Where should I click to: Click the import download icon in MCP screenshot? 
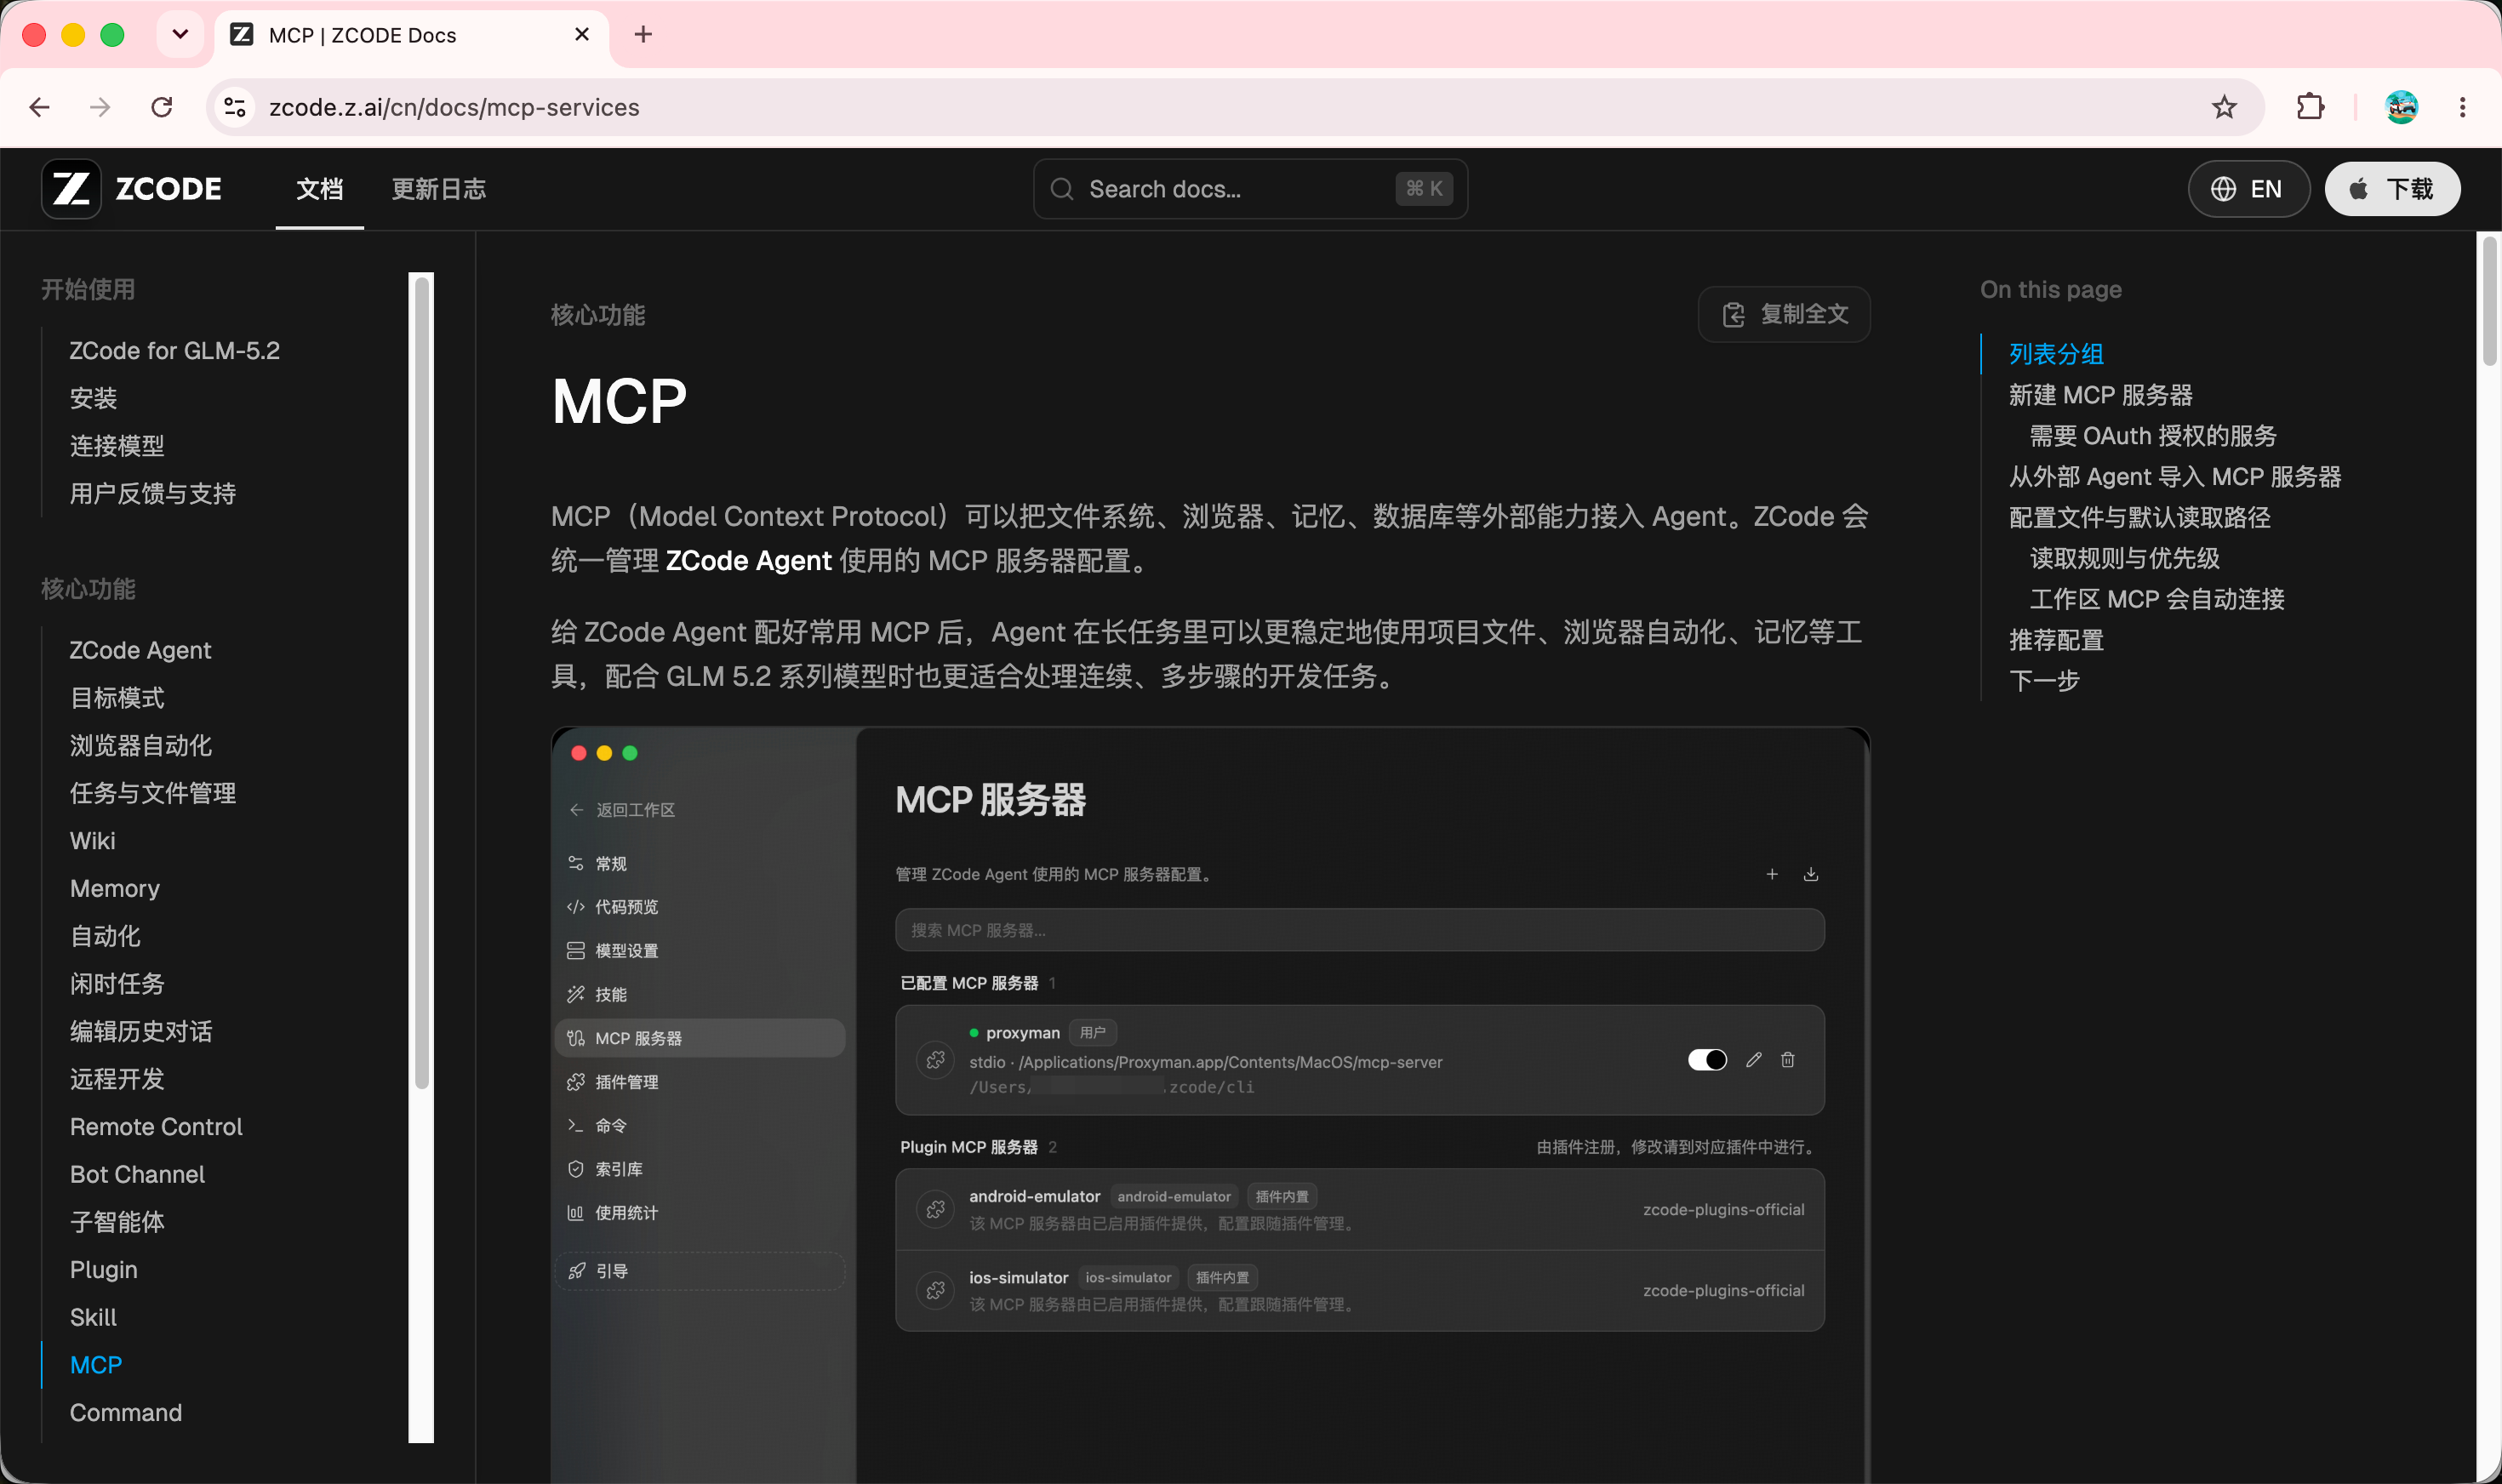1811,874
